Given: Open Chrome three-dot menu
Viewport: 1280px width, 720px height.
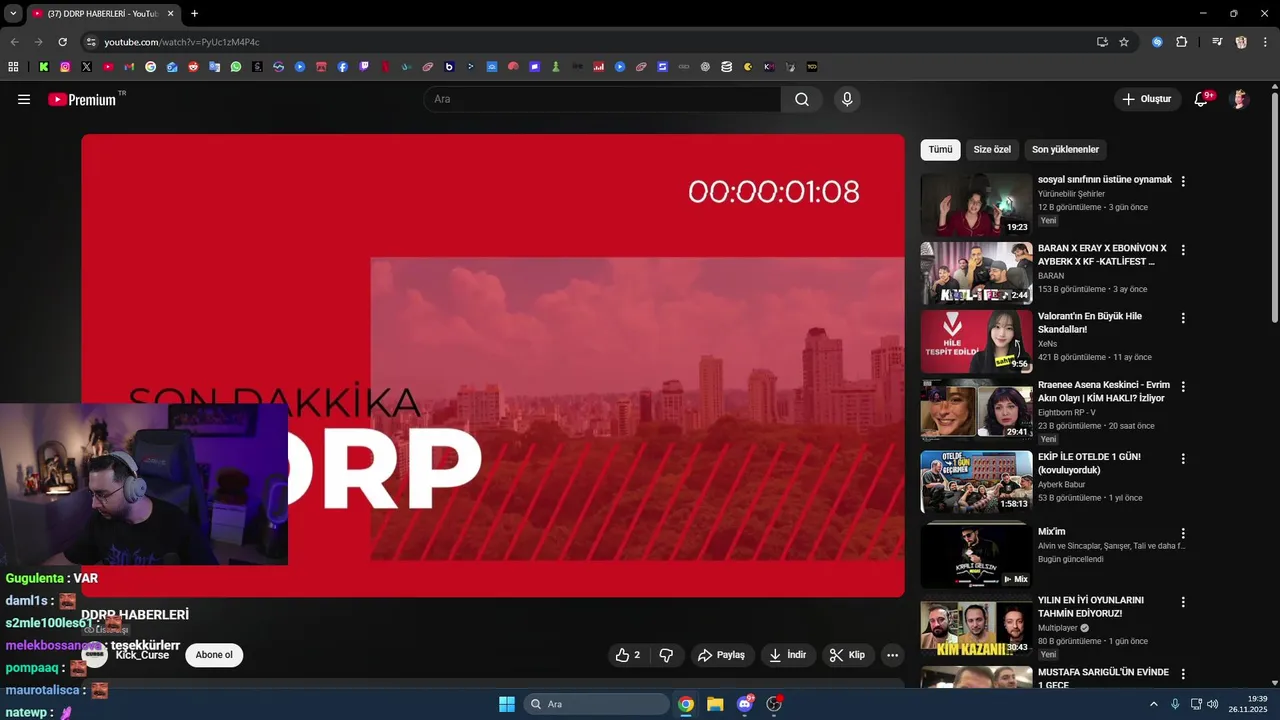Looking at the screenshot, I should (x=1265, y=42).
